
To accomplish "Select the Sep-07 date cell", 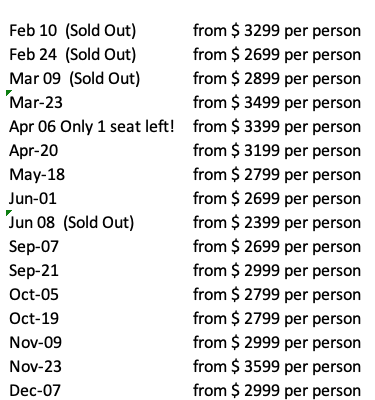I will click(x=34, y=247).
